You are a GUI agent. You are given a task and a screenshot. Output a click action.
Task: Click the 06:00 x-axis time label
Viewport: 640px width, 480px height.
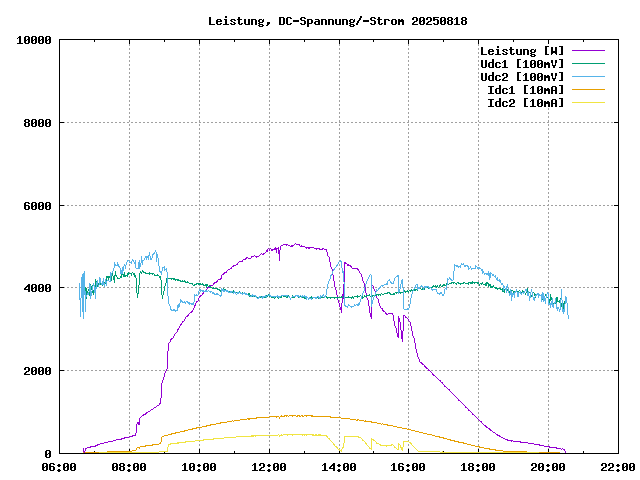[x=59, y=467]
